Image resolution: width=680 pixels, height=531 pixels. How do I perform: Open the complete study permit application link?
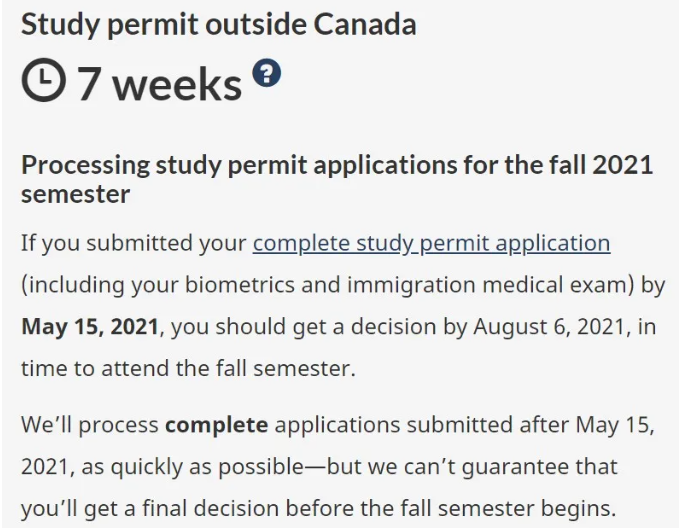coord(432,243)
